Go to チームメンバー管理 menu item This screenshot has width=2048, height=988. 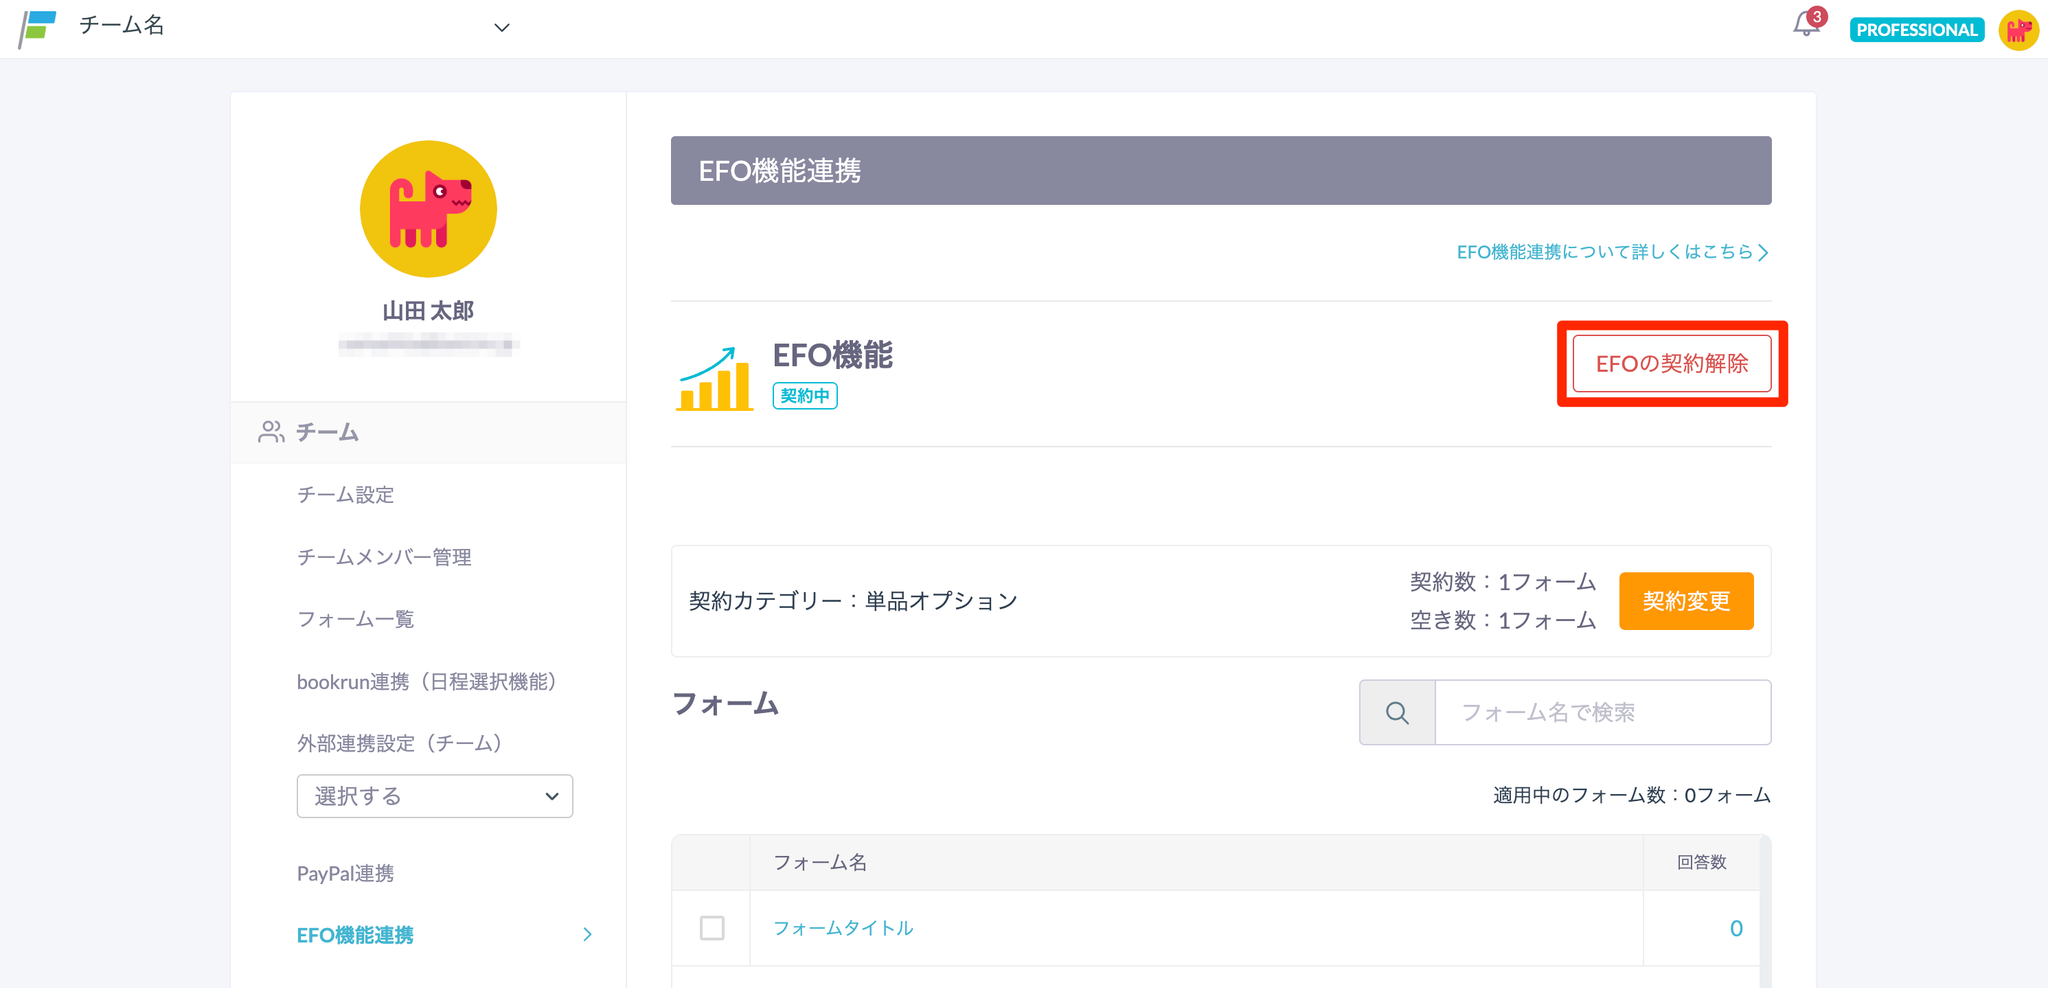(384, 557)
